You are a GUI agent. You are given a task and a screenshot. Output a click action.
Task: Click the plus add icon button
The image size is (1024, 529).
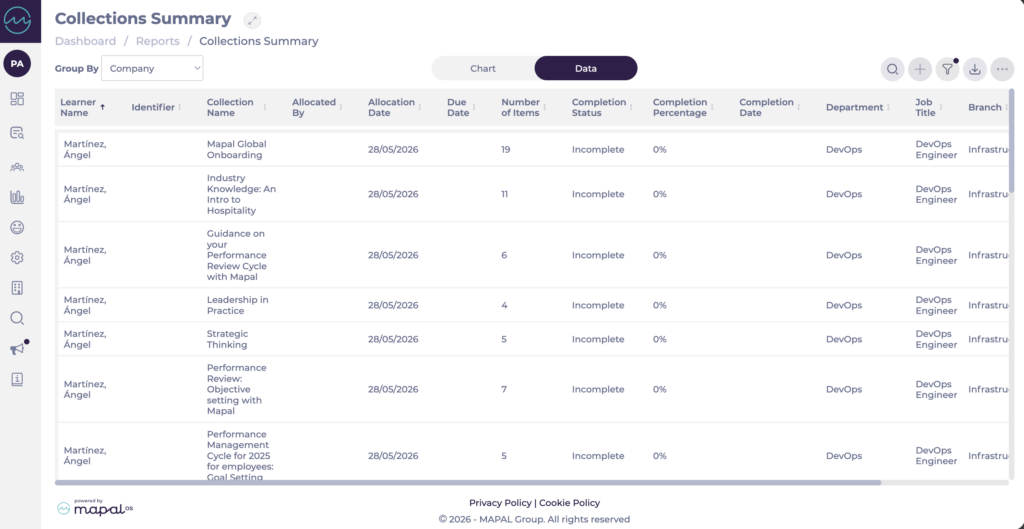920,69
